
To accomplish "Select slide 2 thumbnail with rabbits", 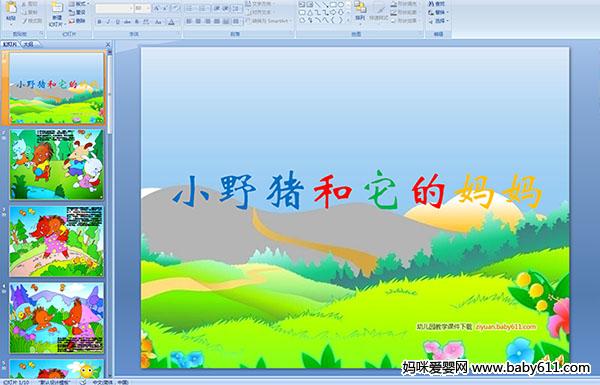I will click(x=57, y=165).
